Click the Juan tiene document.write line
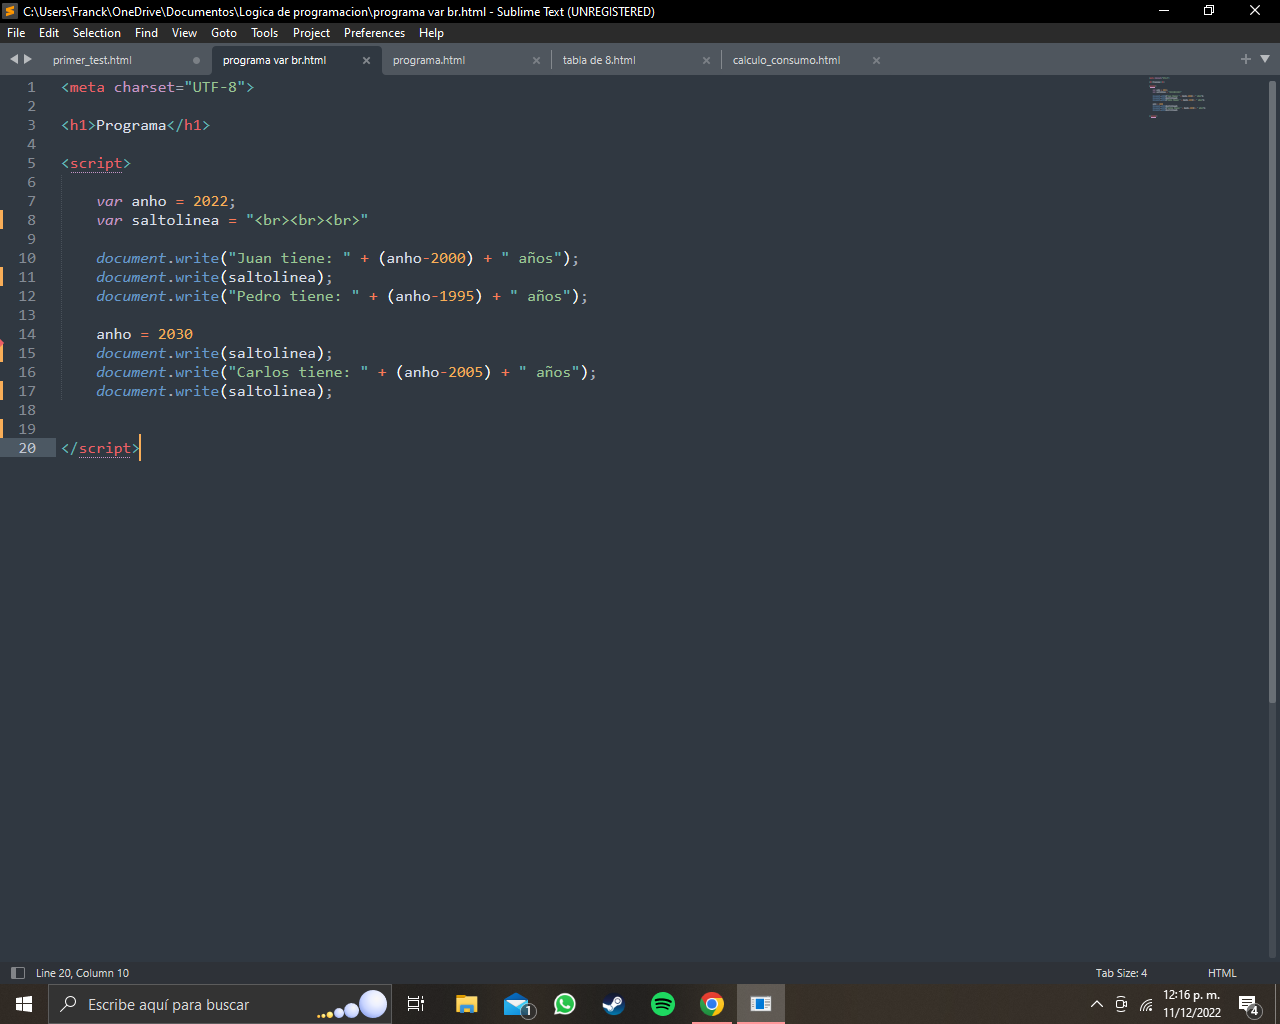The width and height of the screenshot is (1280, 1024). [338, 258]
